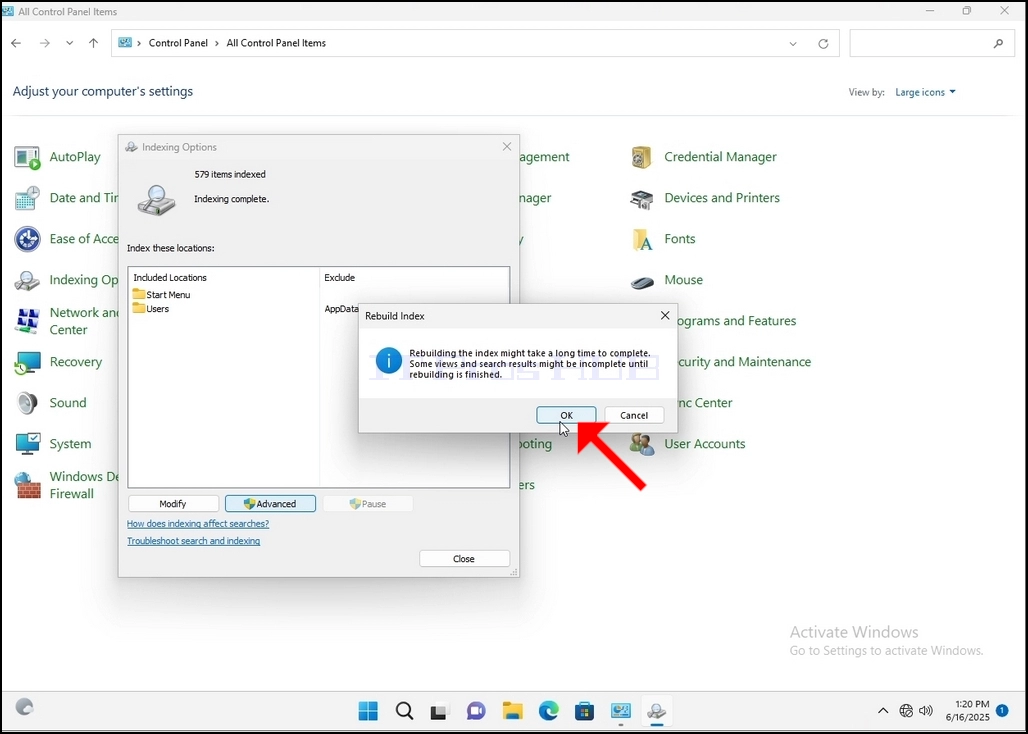Open Microsoft Store from taskbar
This screenshot has width=1028, height=734.
pyautogui.click(x=584, y=710)
